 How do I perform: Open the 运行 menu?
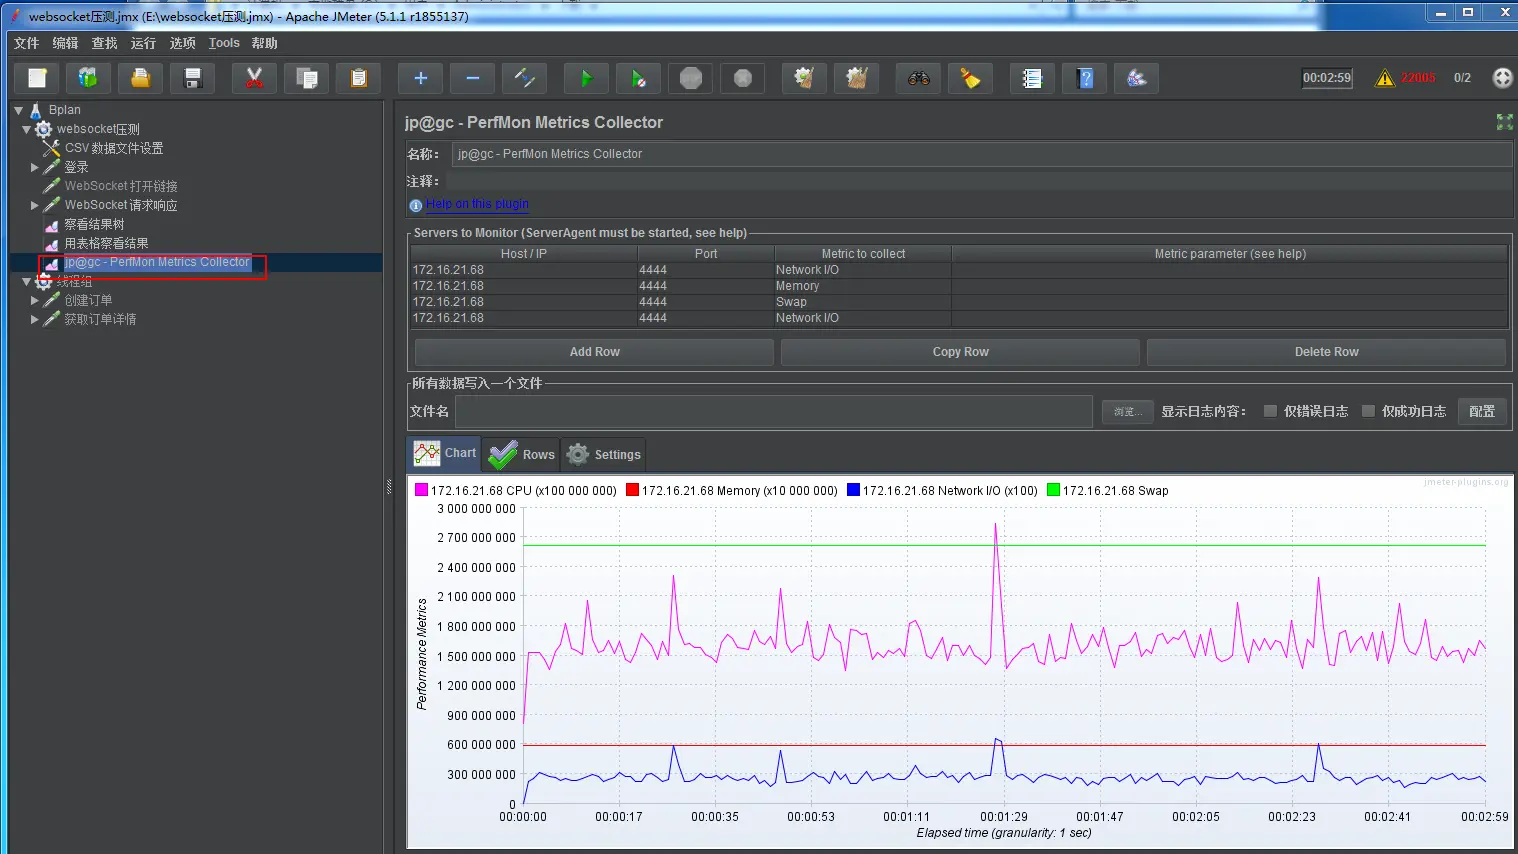pos(143,43)
